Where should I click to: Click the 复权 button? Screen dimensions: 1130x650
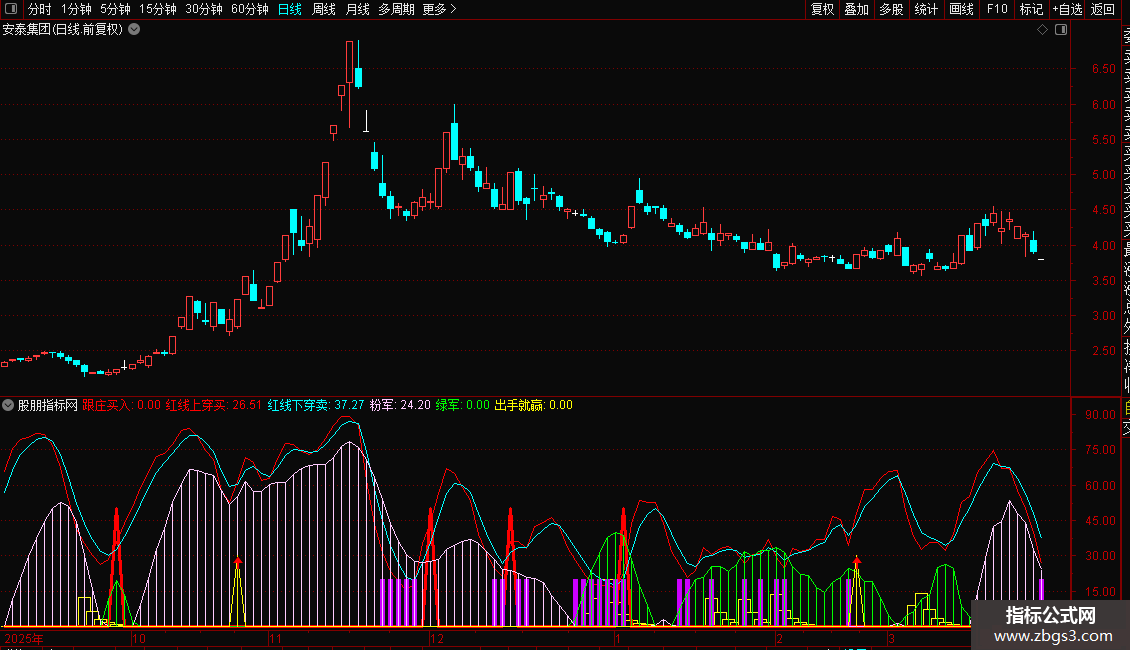coord(822,9)
